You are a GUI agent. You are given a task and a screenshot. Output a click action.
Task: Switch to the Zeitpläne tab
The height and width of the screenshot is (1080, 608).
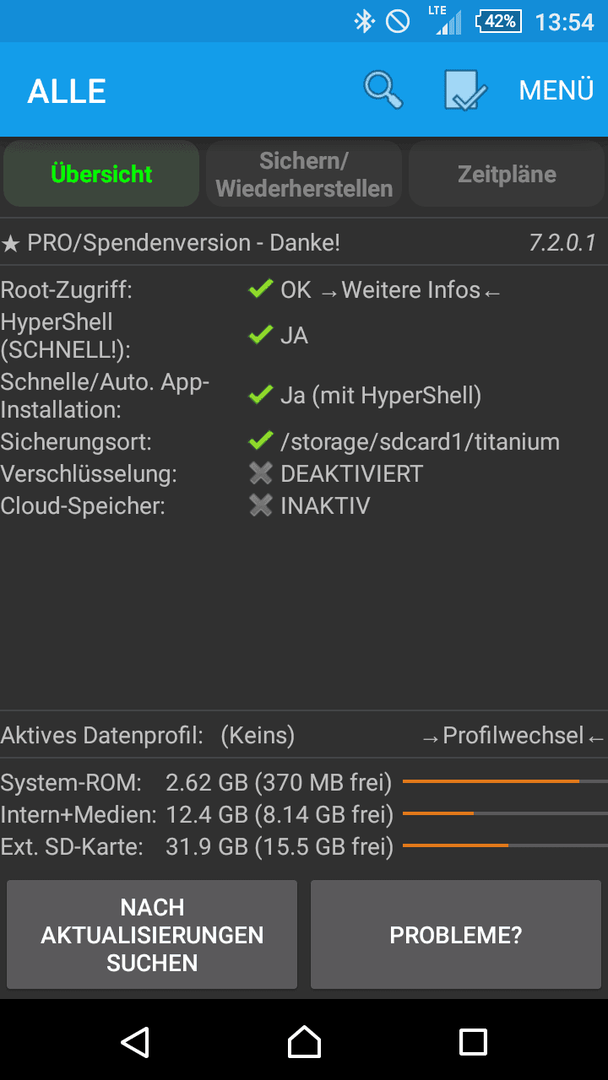pos(507,174)
